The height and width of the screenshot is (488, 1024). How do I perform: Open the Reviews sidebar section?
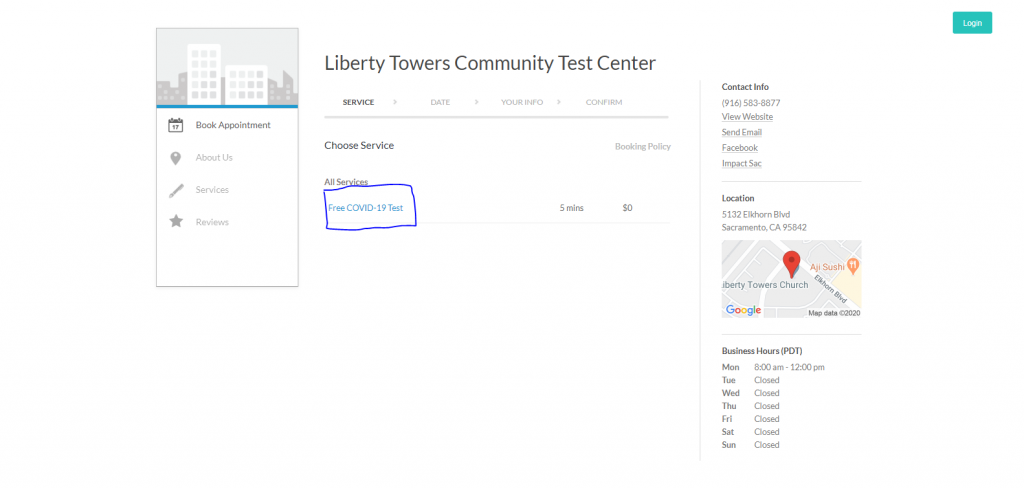[x=212, y=222]
